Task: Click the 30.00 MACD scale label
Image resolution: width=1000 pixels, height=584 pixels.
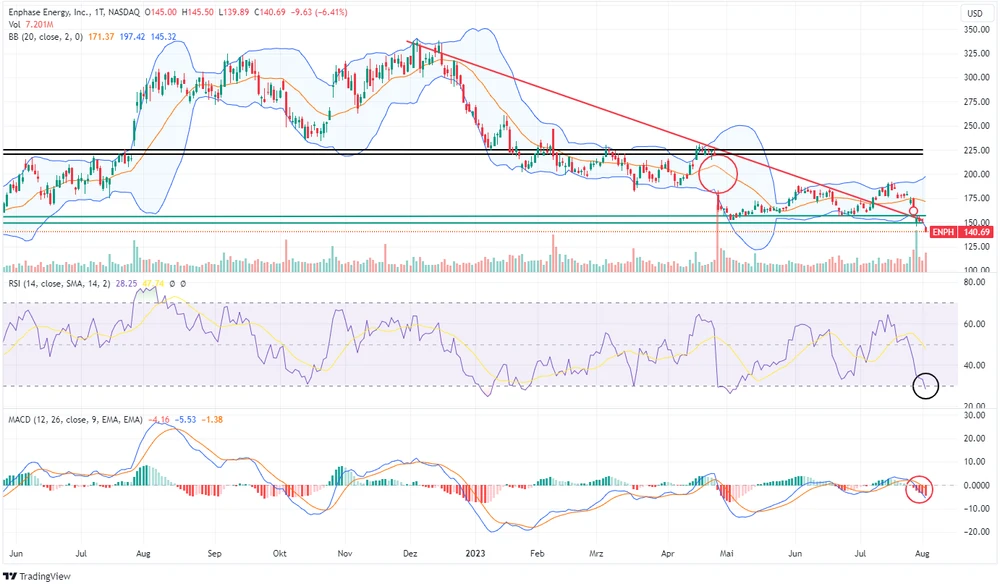Action: tap(977, 438)
